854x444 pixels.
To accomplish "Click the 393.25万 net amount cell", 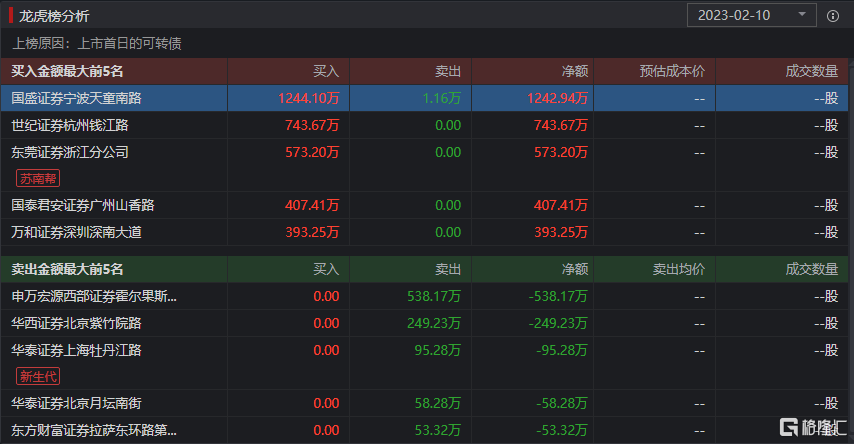I will point(561,233).
